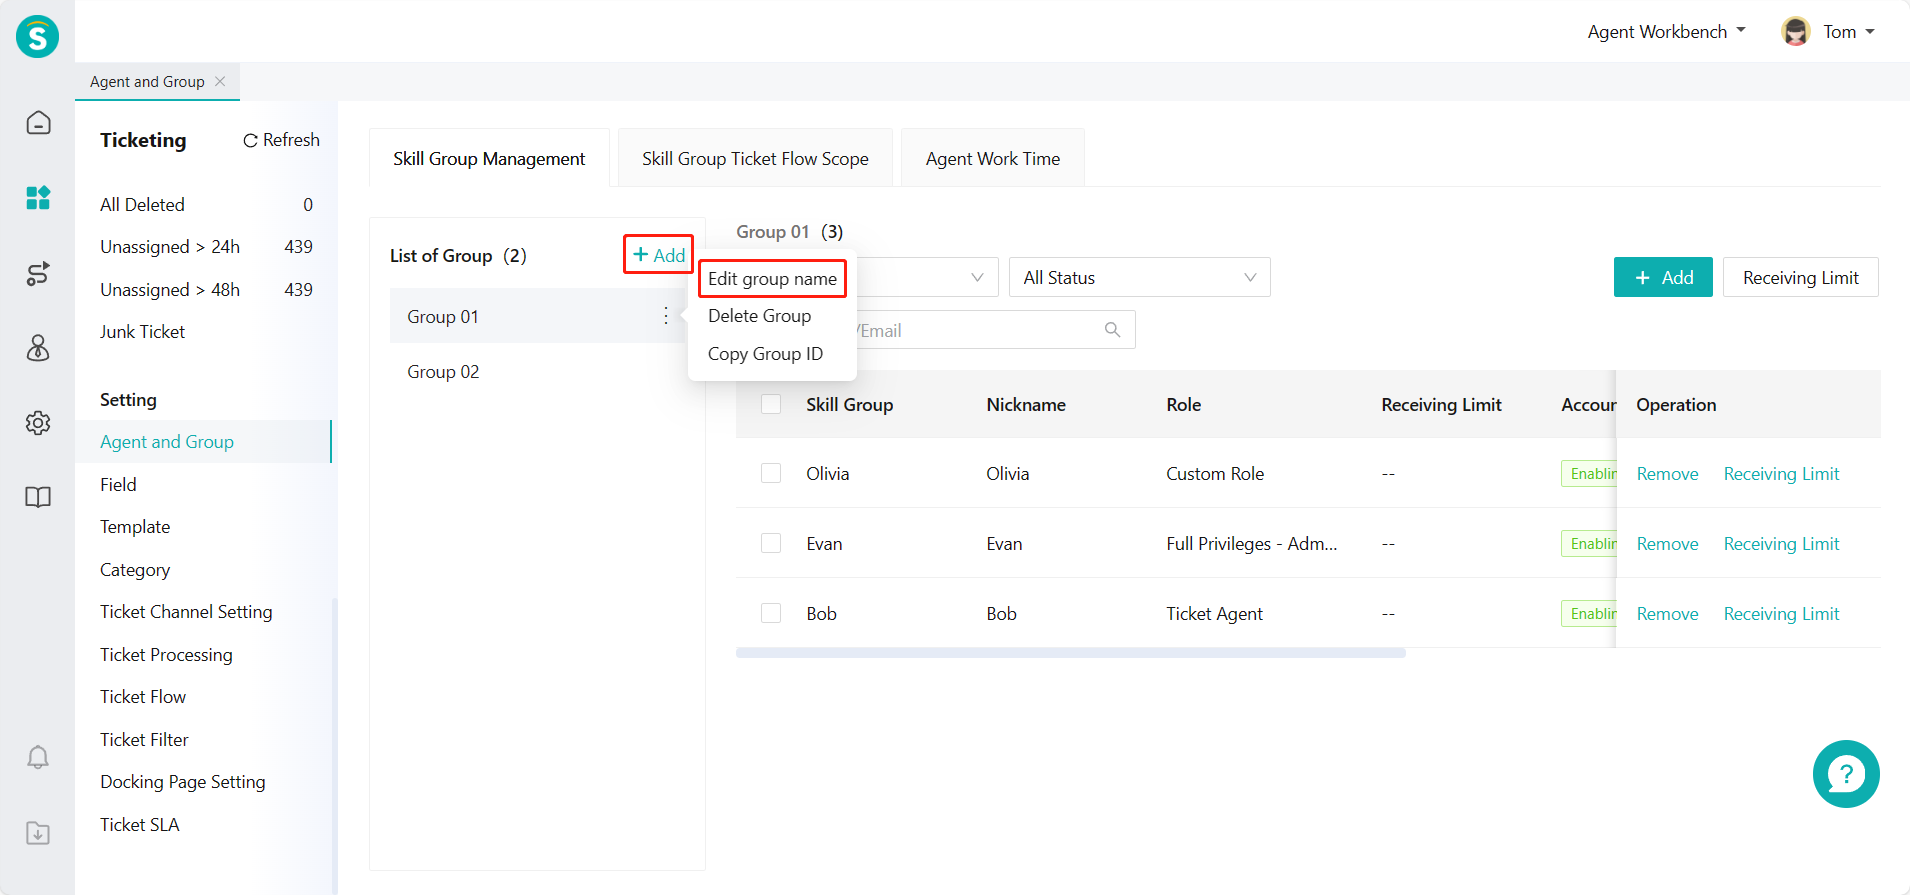
Task: Set Receiving Limit for Evan
Action: (x=1781, y=544)
